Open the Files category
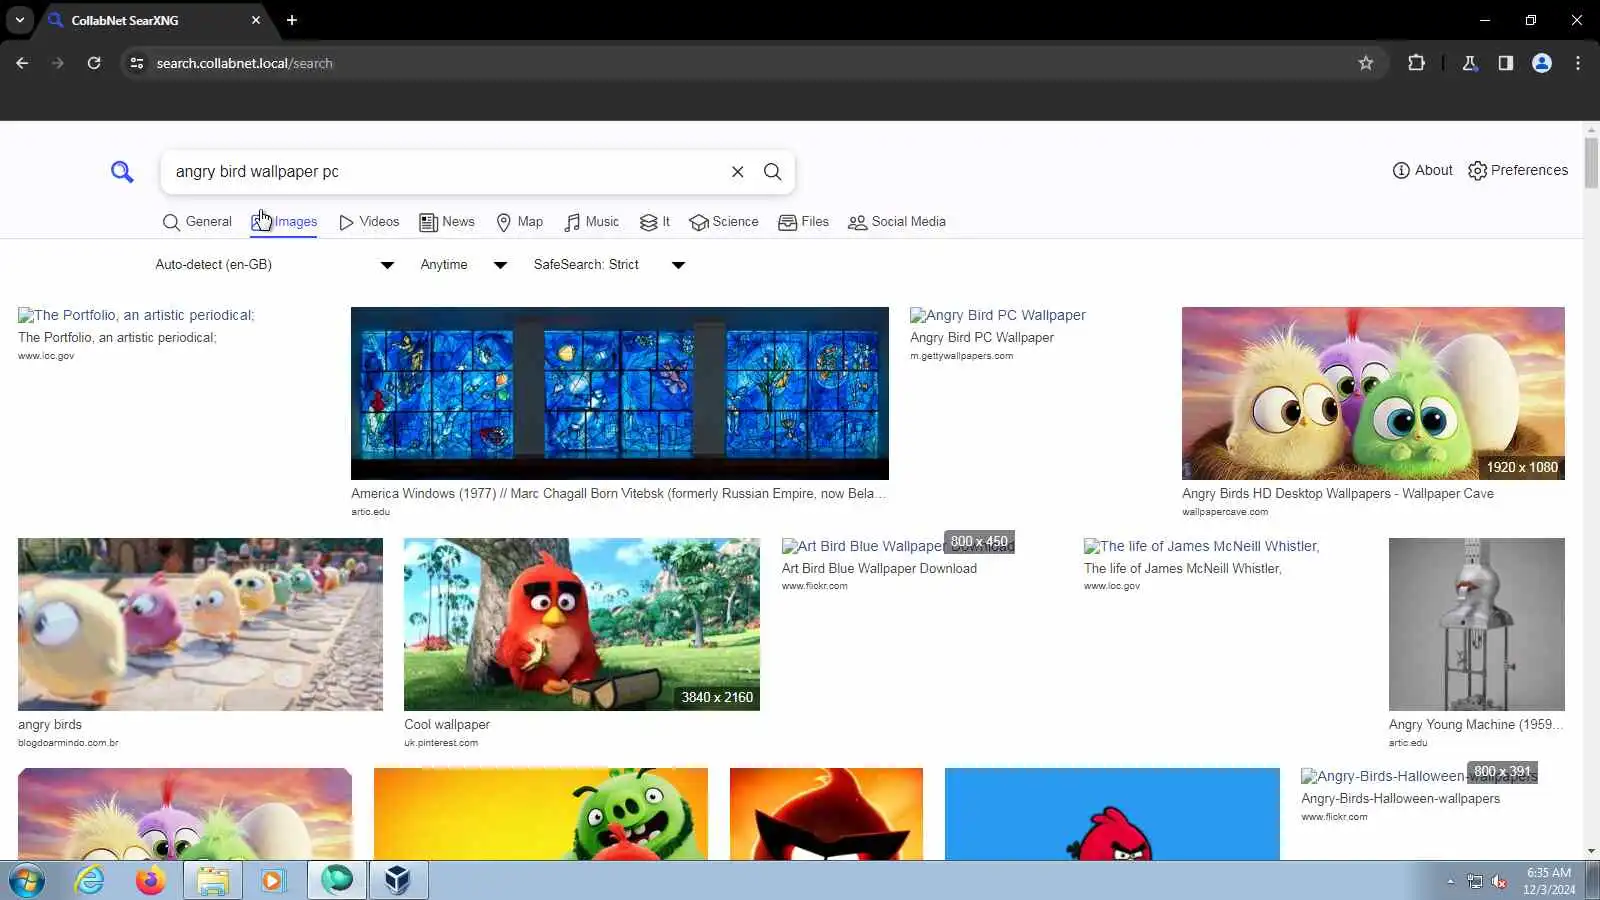 tap(804, 222)
